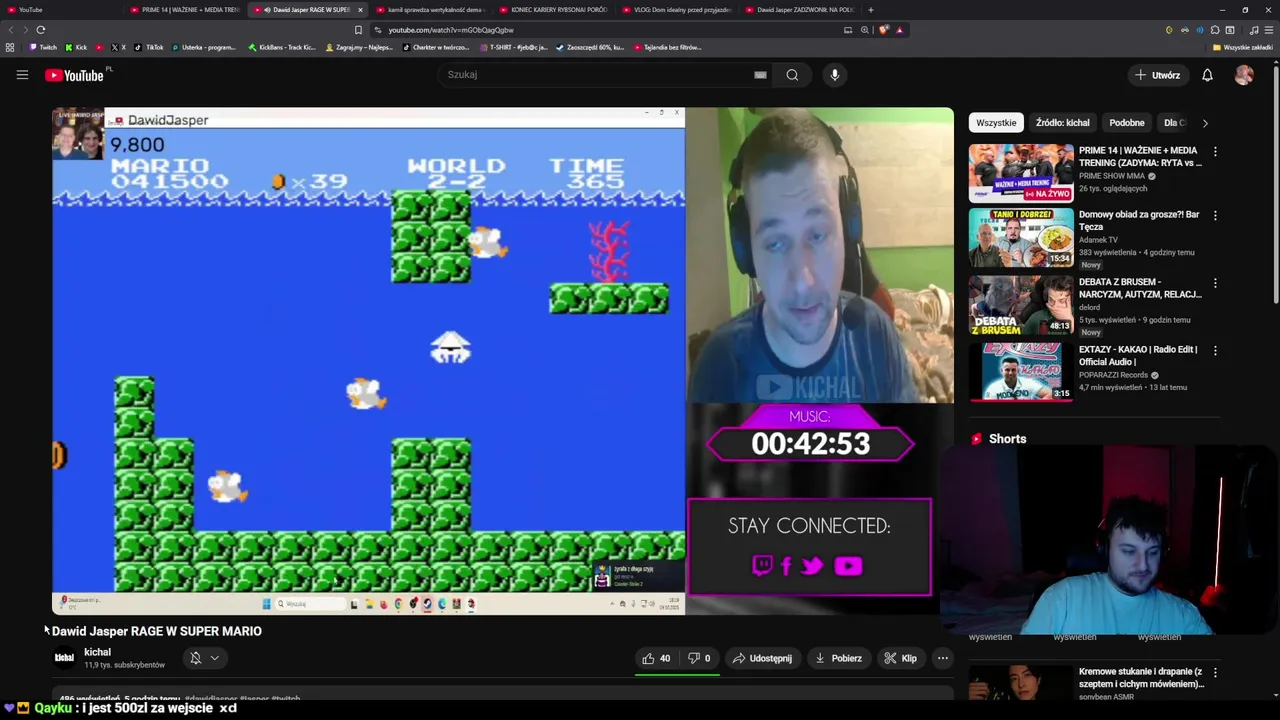Open the kichal channel avatar
This screenshot has height=720, width=1280.
[x=64, y=658]
